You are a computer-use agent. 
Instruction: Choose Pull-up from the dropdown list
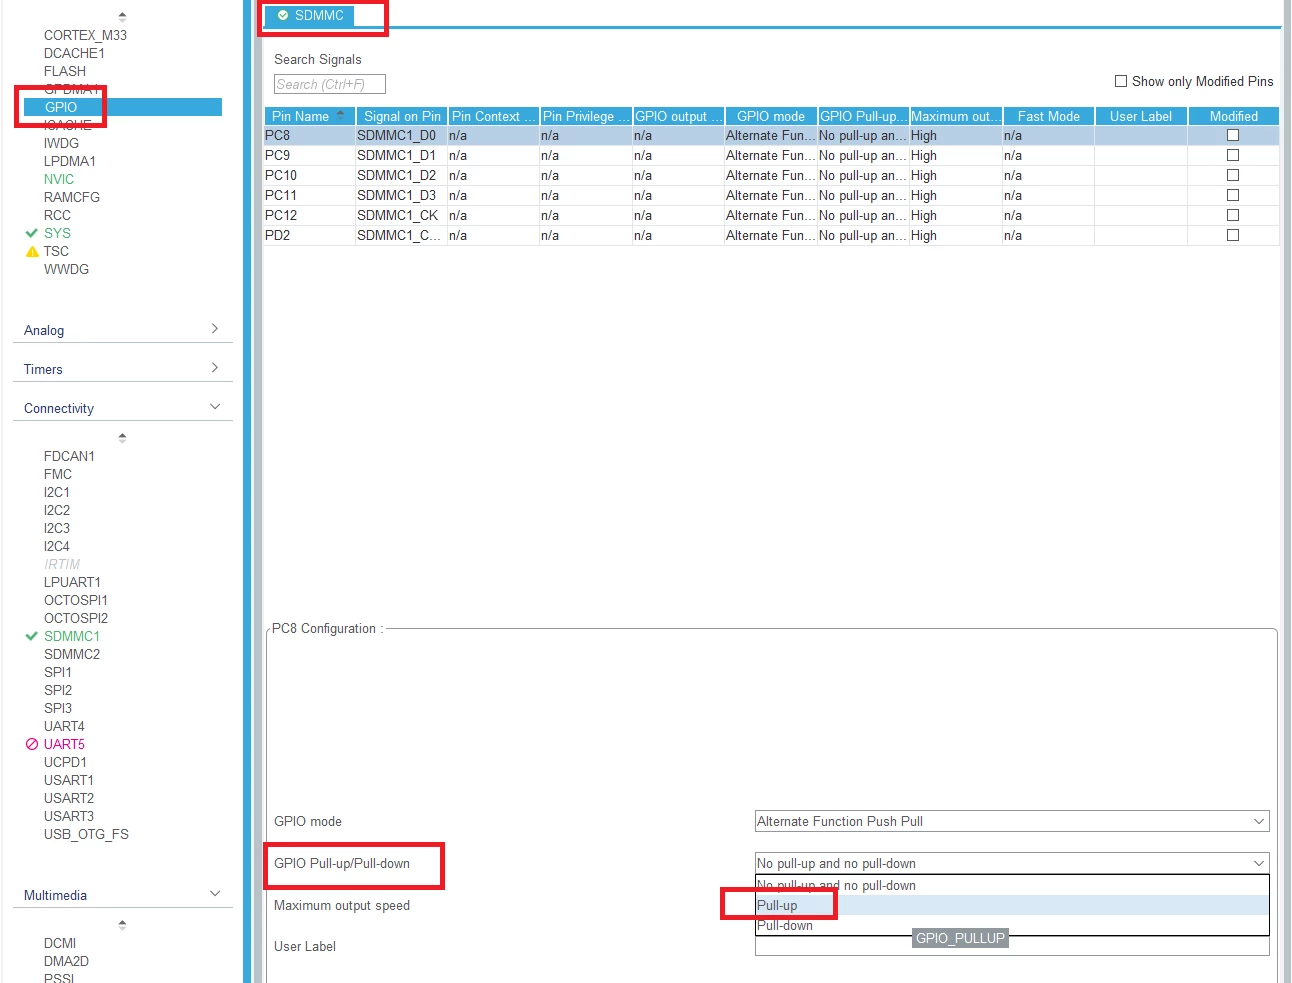[x=1012, y=905]
